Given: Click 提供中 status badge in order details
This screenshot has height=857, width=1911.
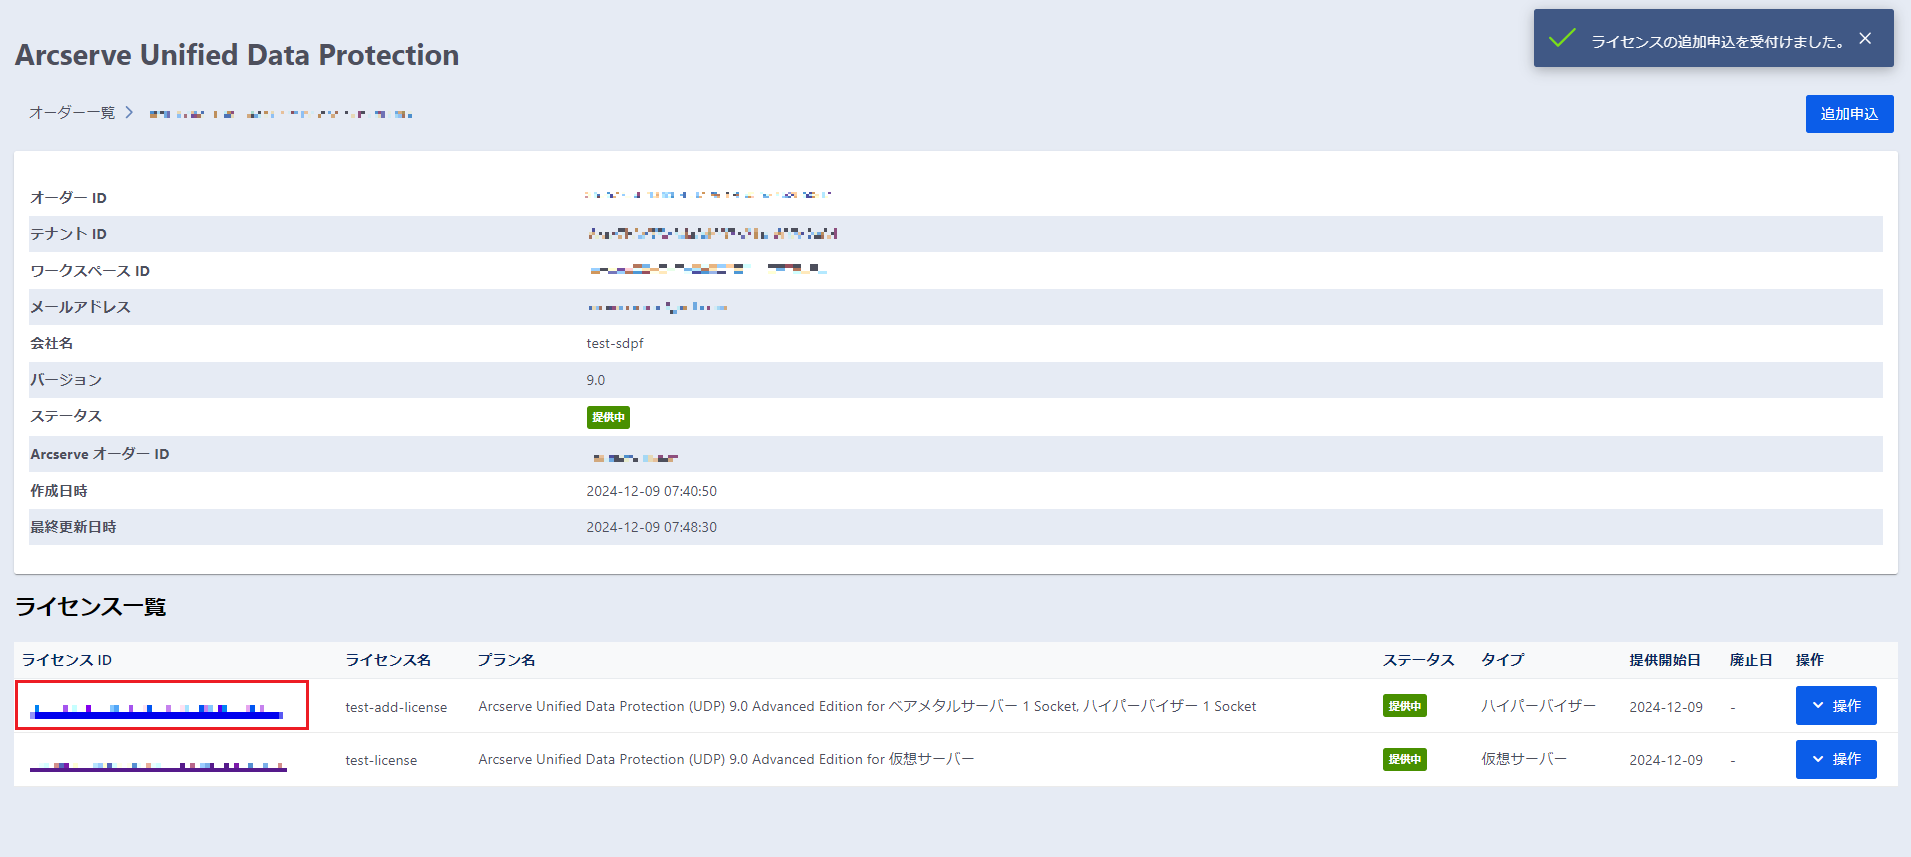Looking at the screenshot, I should 608,417.
